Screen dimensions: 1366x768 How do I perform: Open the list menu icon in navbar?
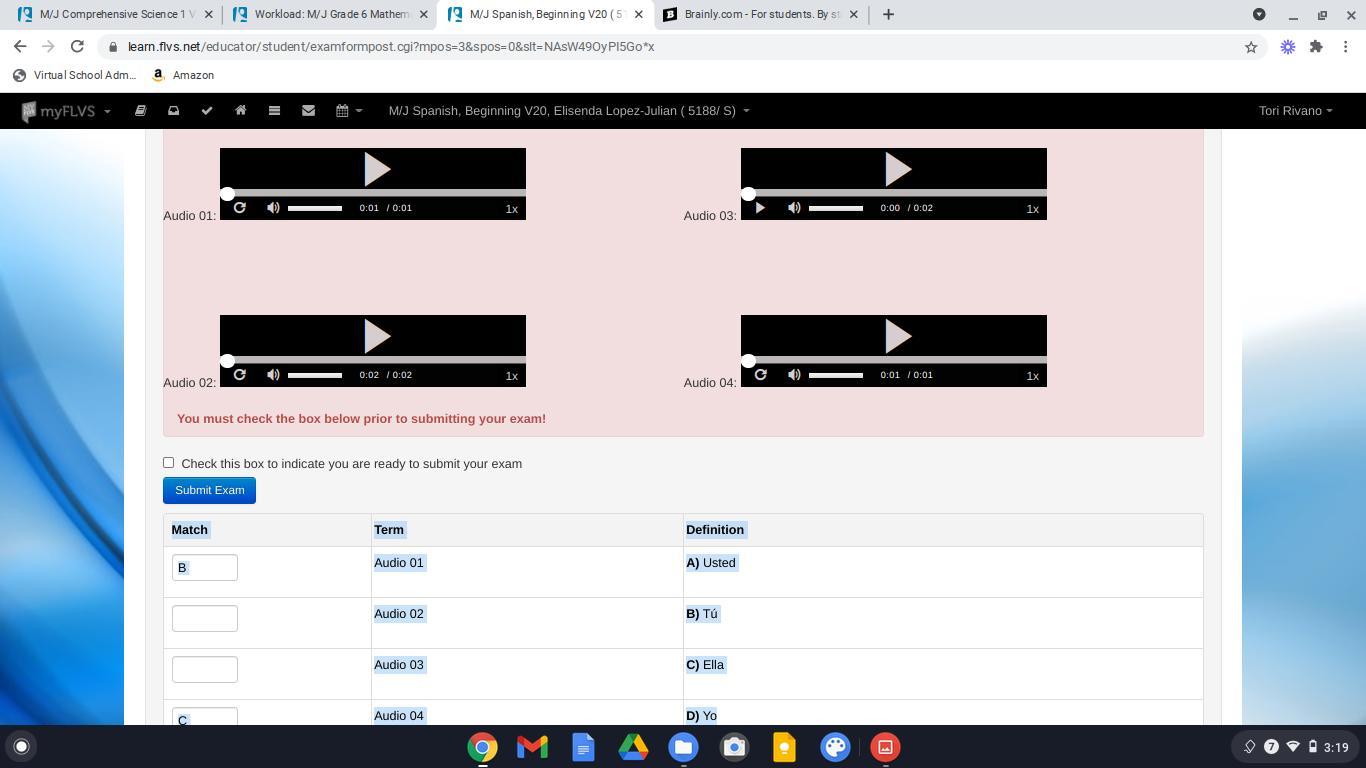(274, 111)
